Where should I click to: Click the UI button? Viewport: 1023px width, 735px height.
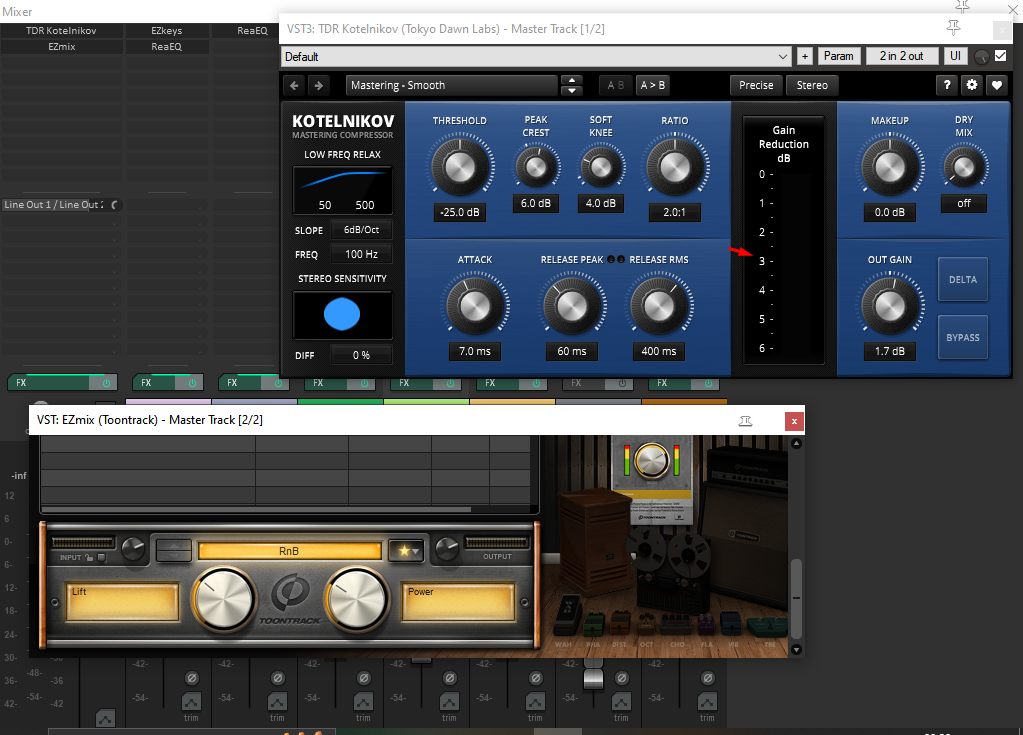click(955, 56)
